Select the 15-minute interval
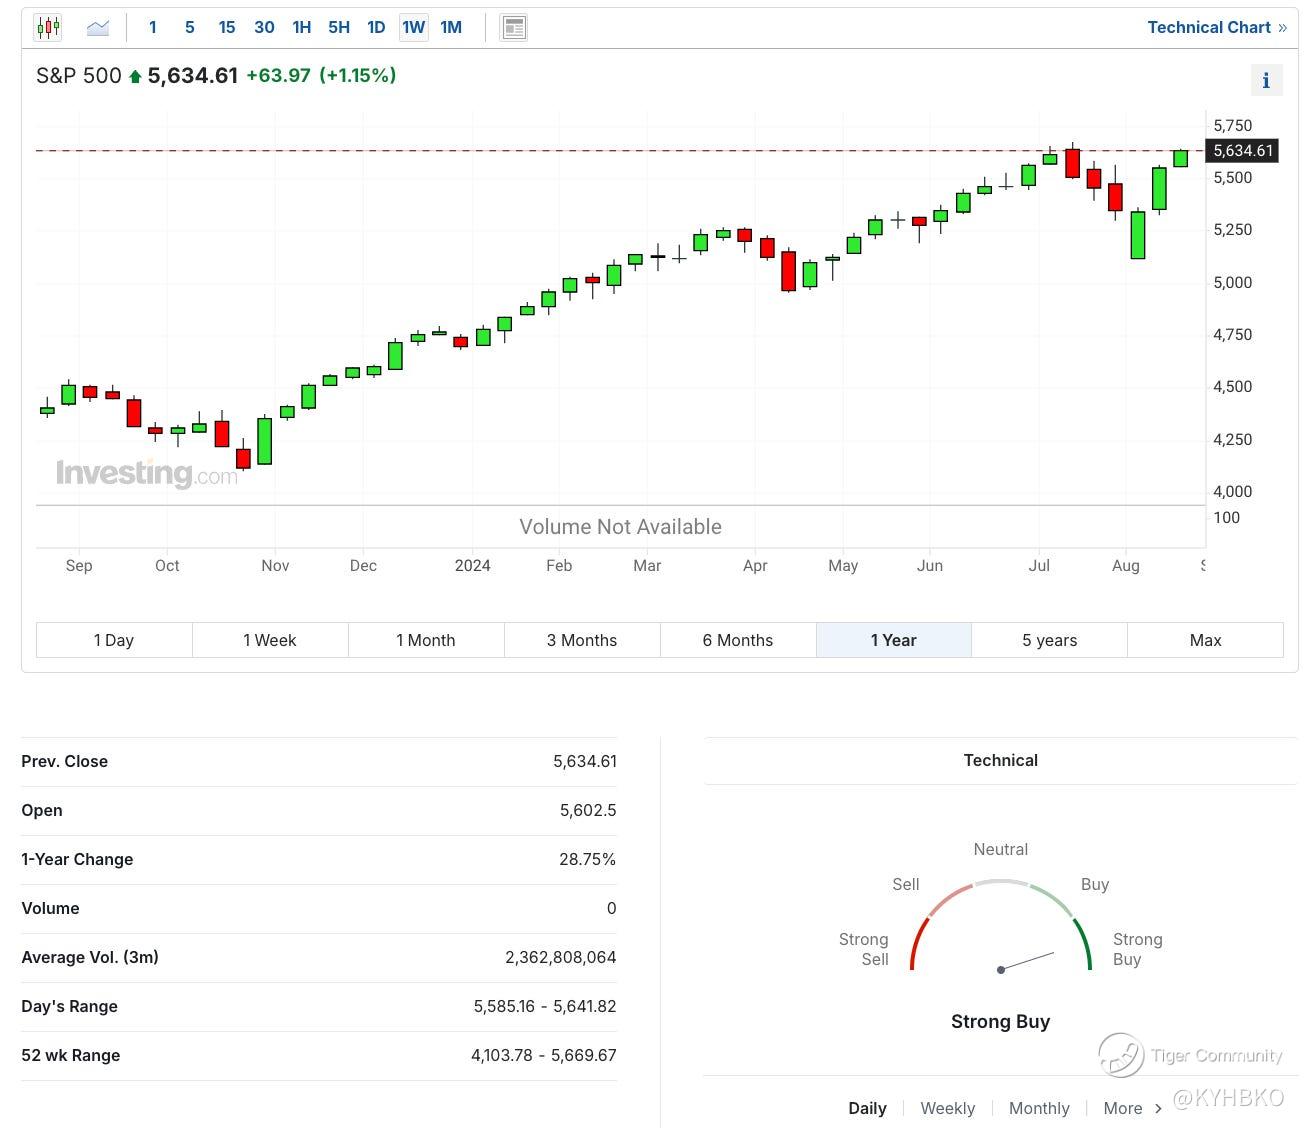Image resolution: width=1310 pixels, height=1128 pixels. point(227,27)
